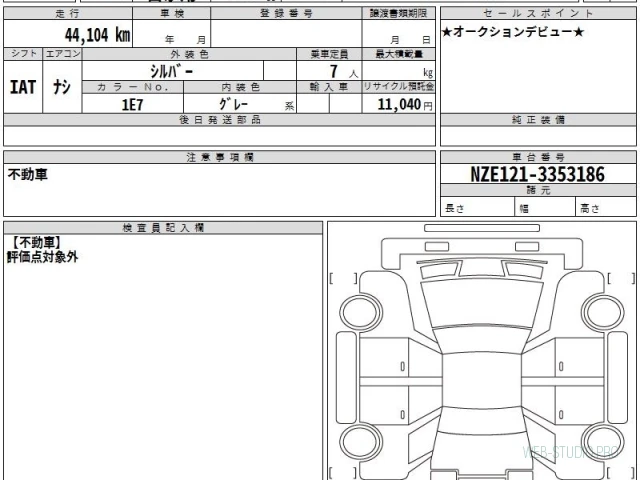Click the seating capacity value 7 人
Viewport: 640px width, 480px height.
[343, 72]
